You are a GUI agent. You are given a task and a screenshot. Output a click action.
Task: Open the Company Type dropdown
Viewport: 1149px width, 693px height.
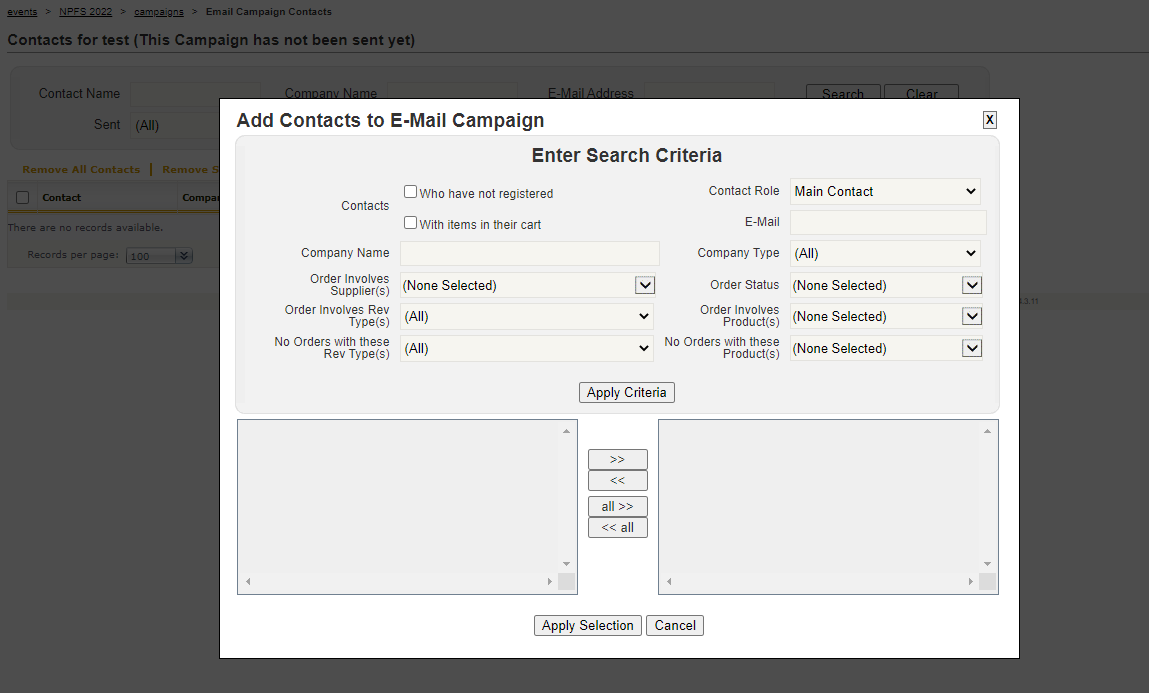884,253
